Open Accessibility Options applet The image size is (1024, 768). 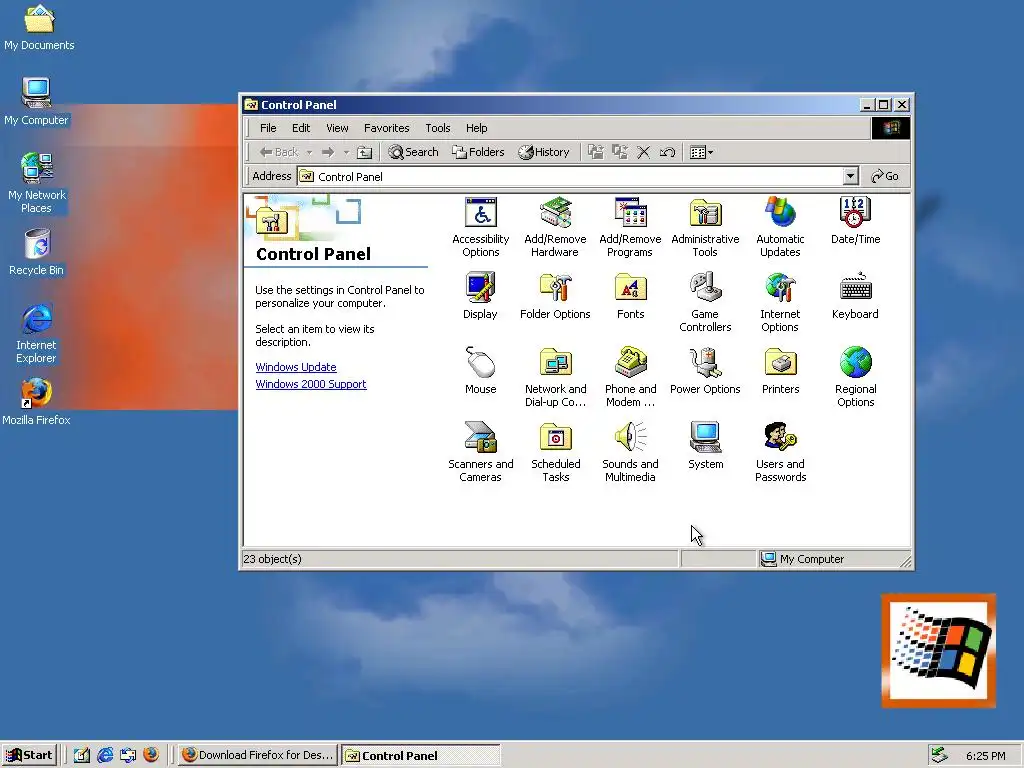pos(481,227)
